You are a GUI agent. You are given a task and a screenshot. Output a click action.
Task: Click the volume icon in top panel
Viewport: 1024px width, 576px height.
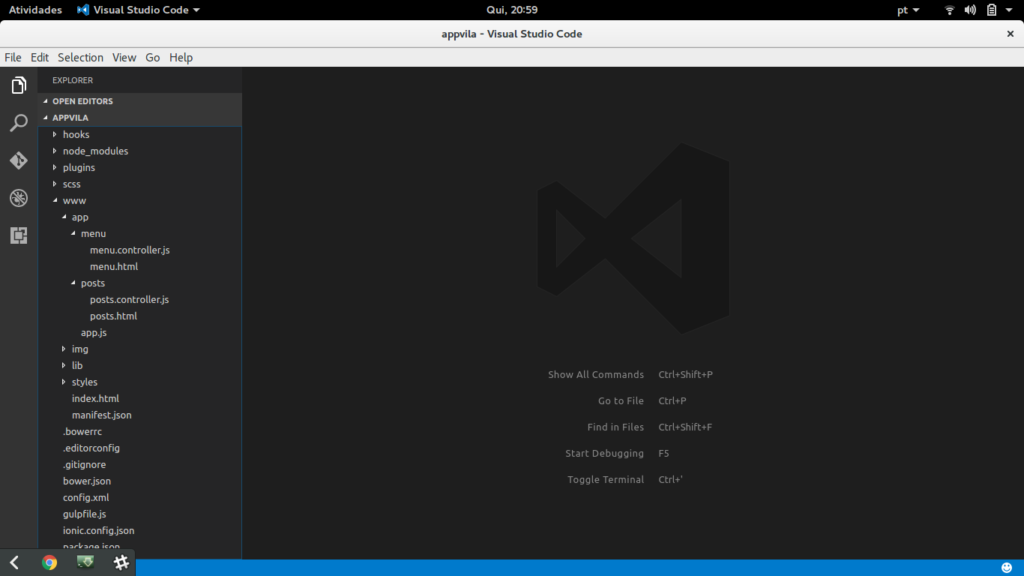click(969, 10)
